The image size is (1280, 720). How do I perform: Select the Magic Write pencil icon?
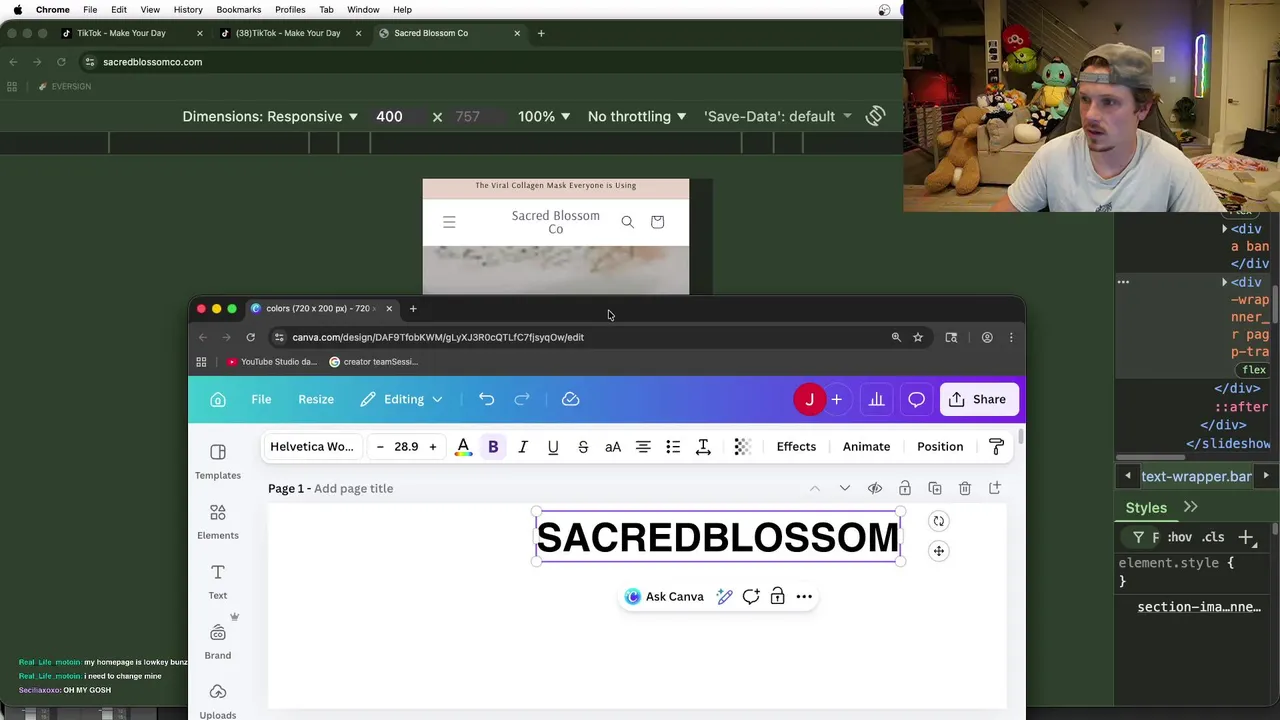click(725, 597)
